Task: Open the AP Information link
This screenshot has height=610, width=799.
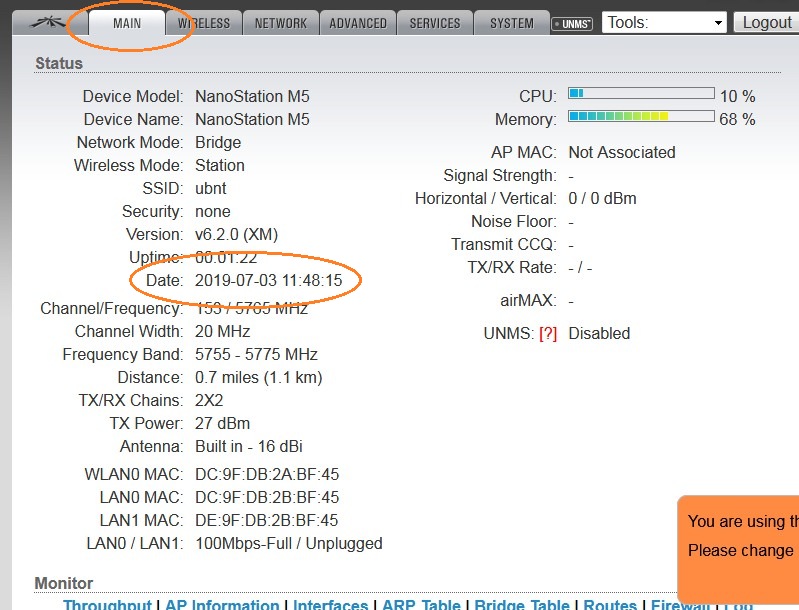Action: pos(222,604)
